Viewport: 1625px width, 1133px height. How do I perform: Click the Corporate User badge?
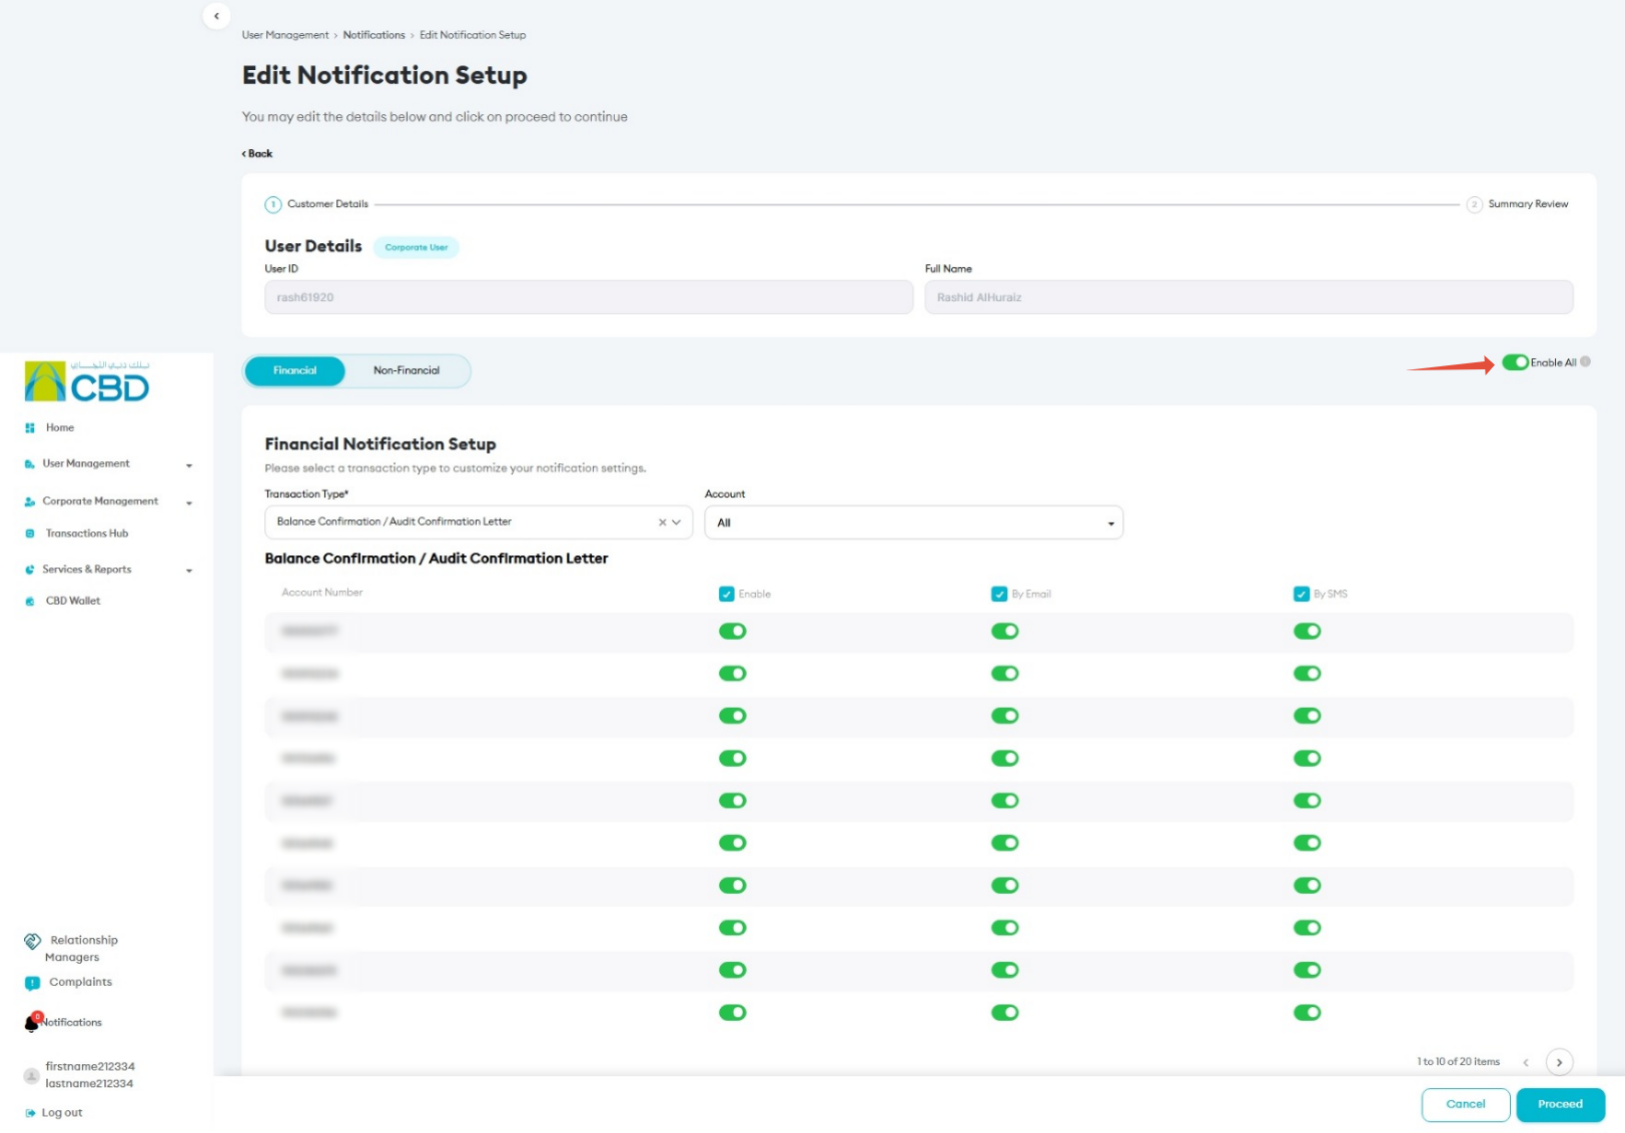416,247
